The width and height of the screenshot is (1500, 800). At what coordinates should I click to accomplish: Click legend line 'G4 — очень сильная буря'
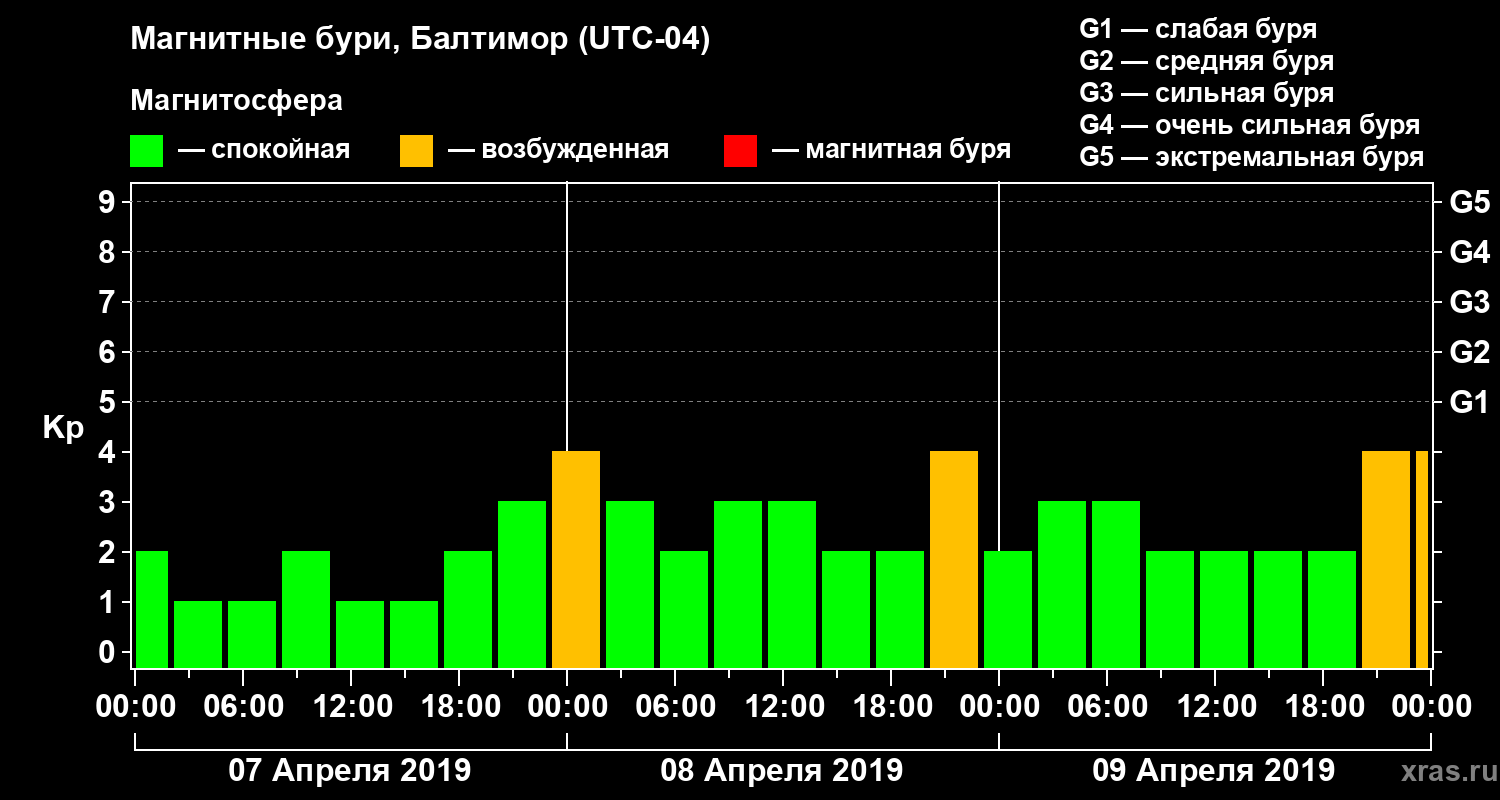coord(1250,125)
